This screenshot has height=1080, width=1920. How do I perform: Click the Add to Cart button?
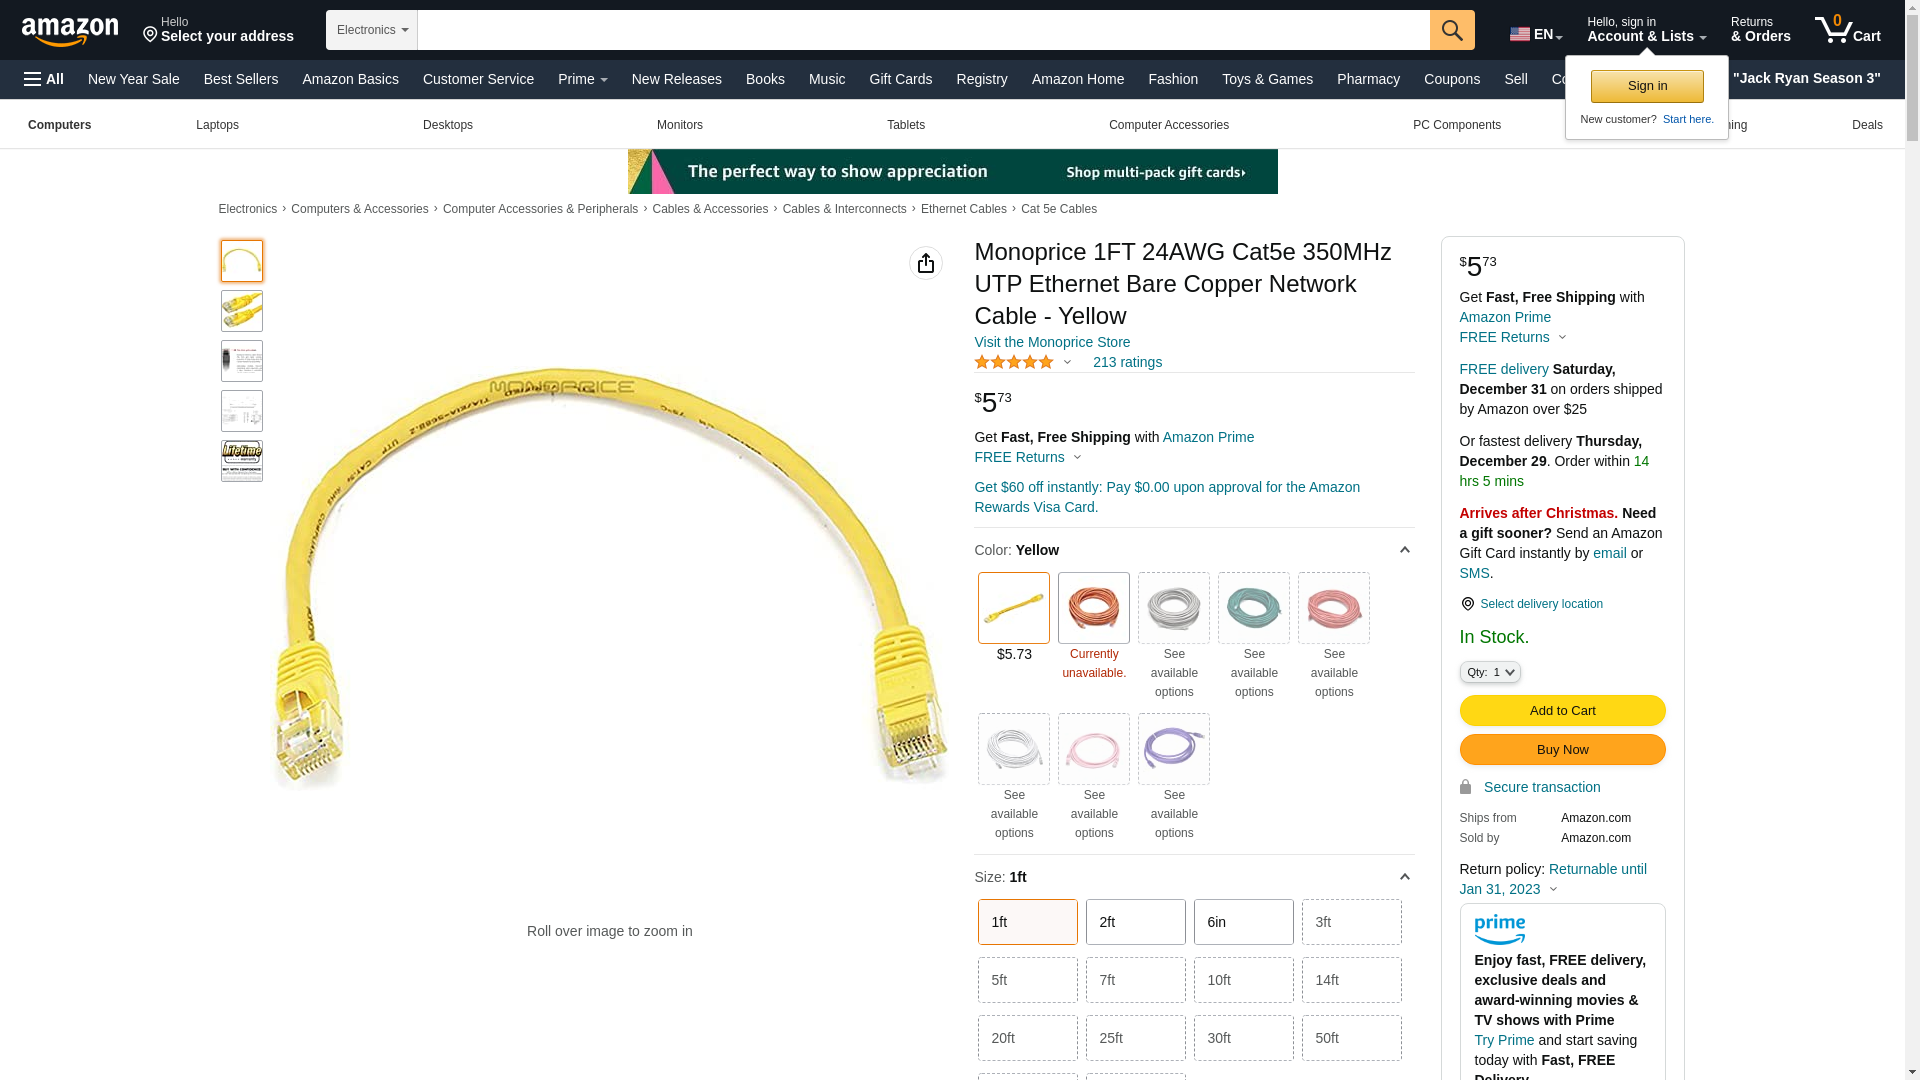1562,710
